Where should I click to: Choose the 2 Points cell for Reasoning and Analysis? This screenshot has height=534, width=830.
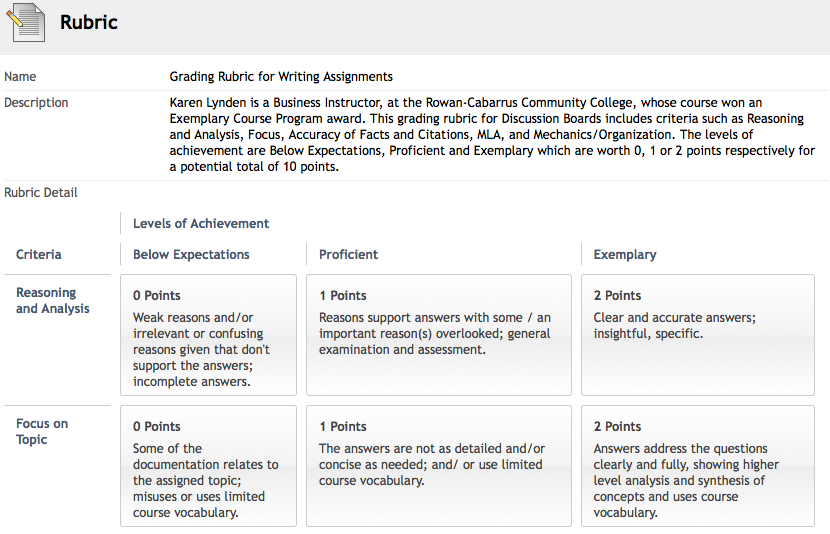pyautogui.click(x=698, y=335)
